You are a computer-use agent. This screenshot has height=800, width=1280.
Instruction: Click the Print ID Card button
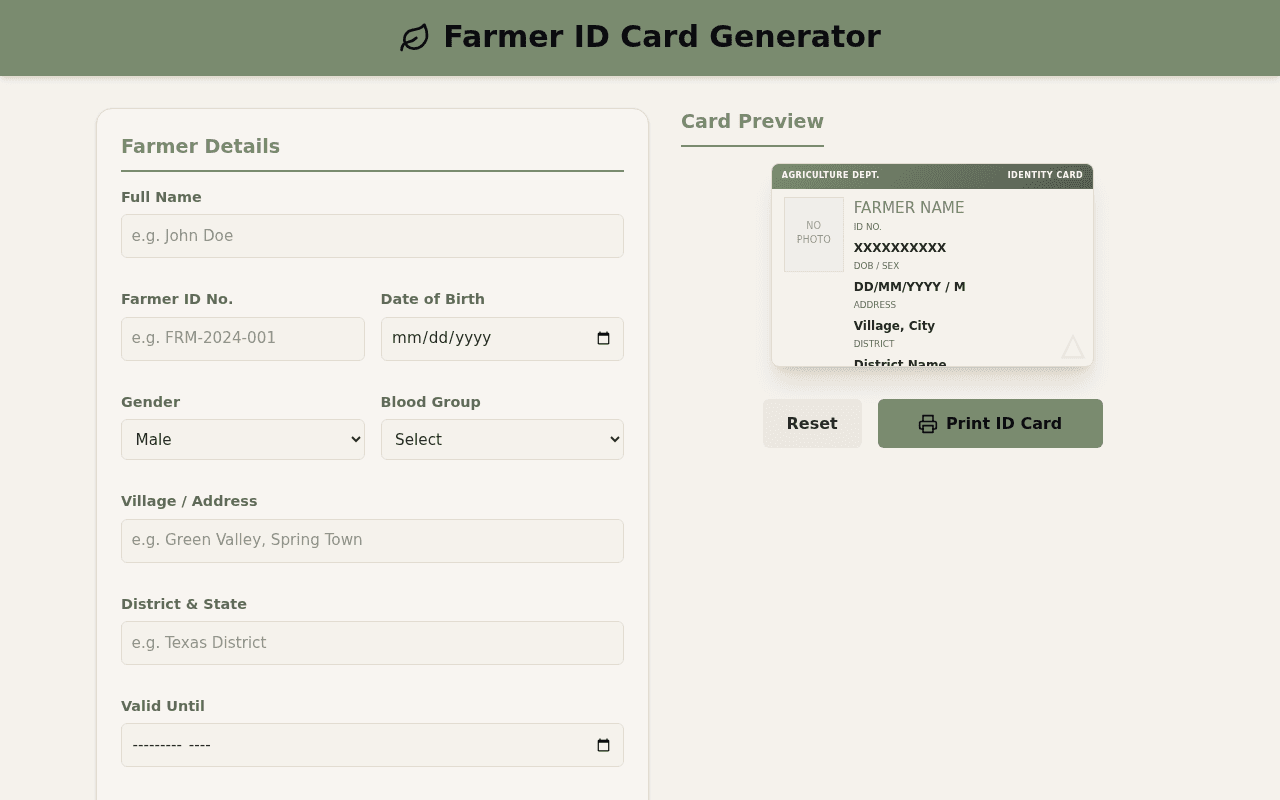990,423
